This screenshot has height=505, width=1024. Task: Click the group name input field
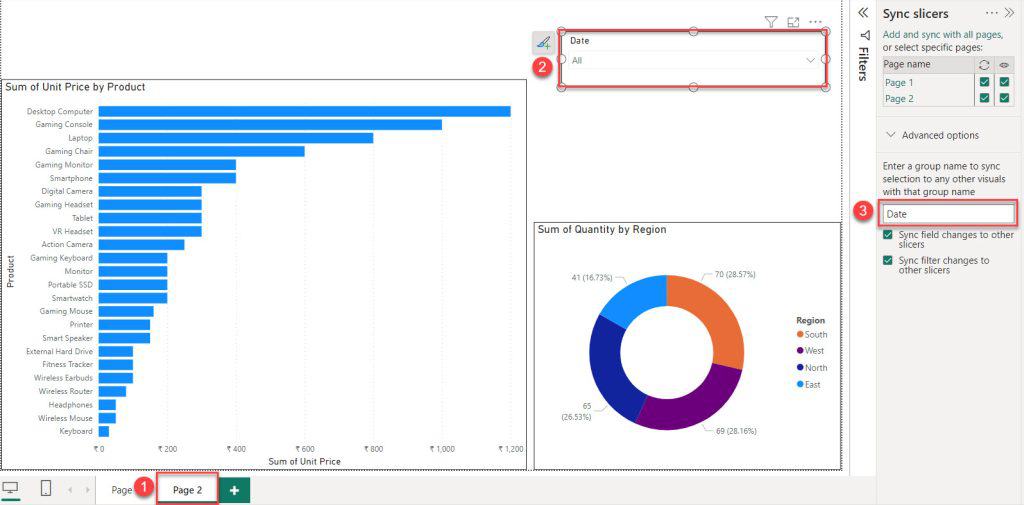[948, 214]
